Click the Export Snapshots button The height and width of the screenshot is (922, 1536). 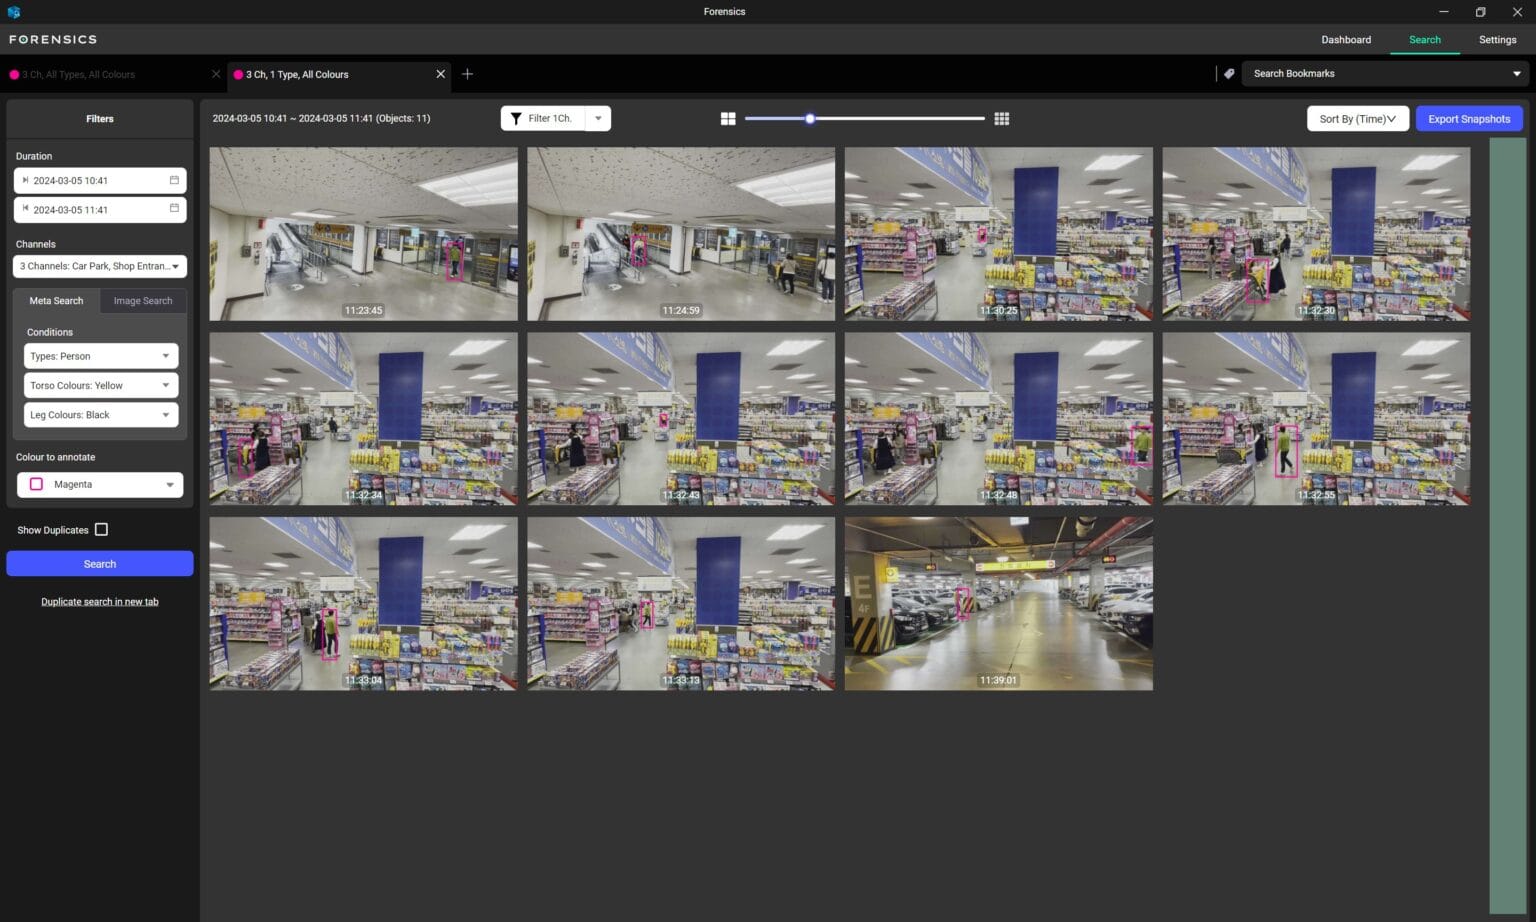coord(1469,118)
